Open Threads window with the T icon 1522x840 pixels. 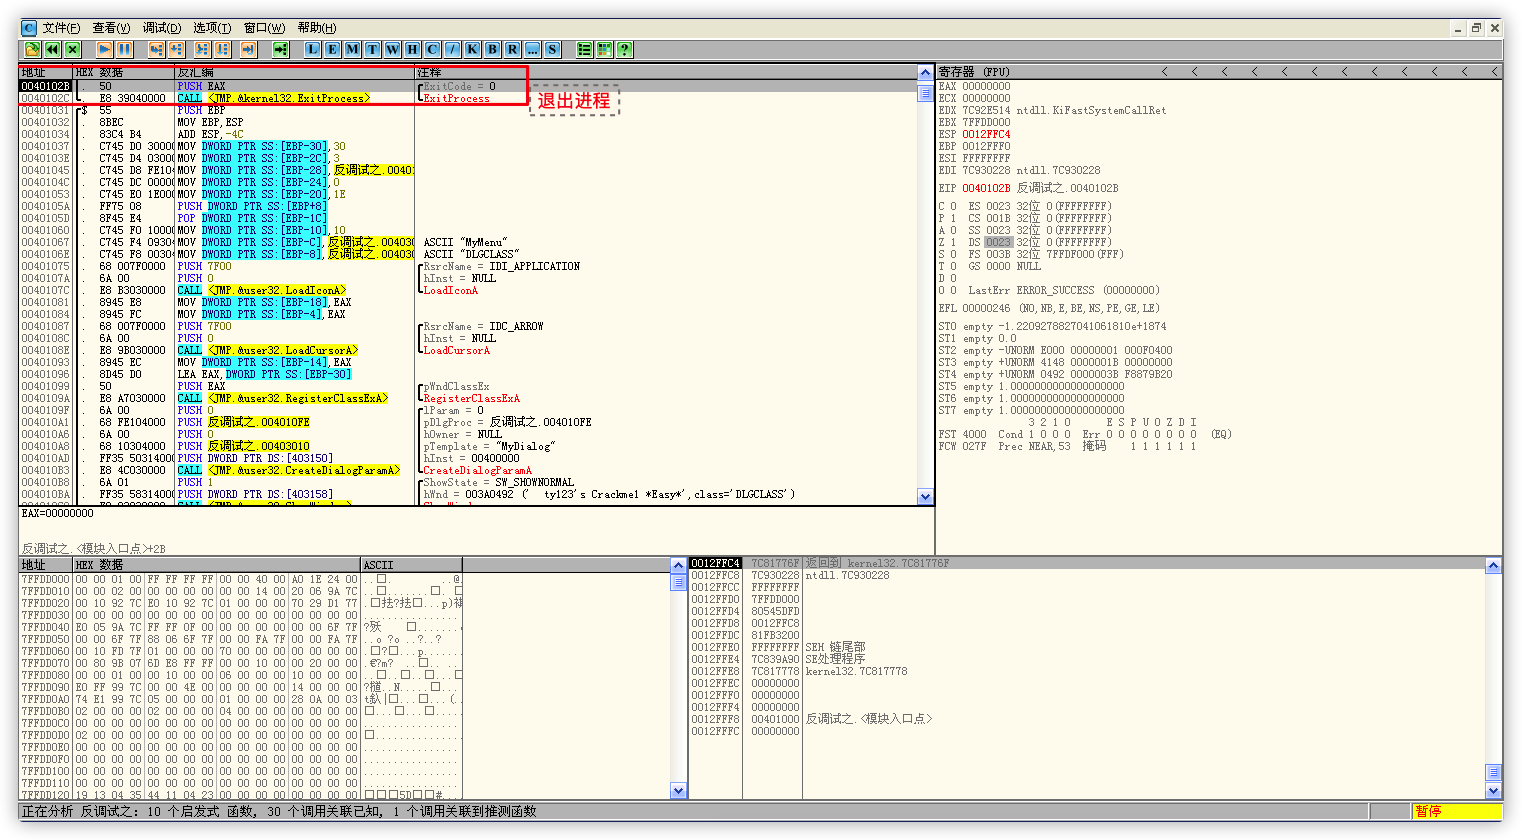click(372, 49)
